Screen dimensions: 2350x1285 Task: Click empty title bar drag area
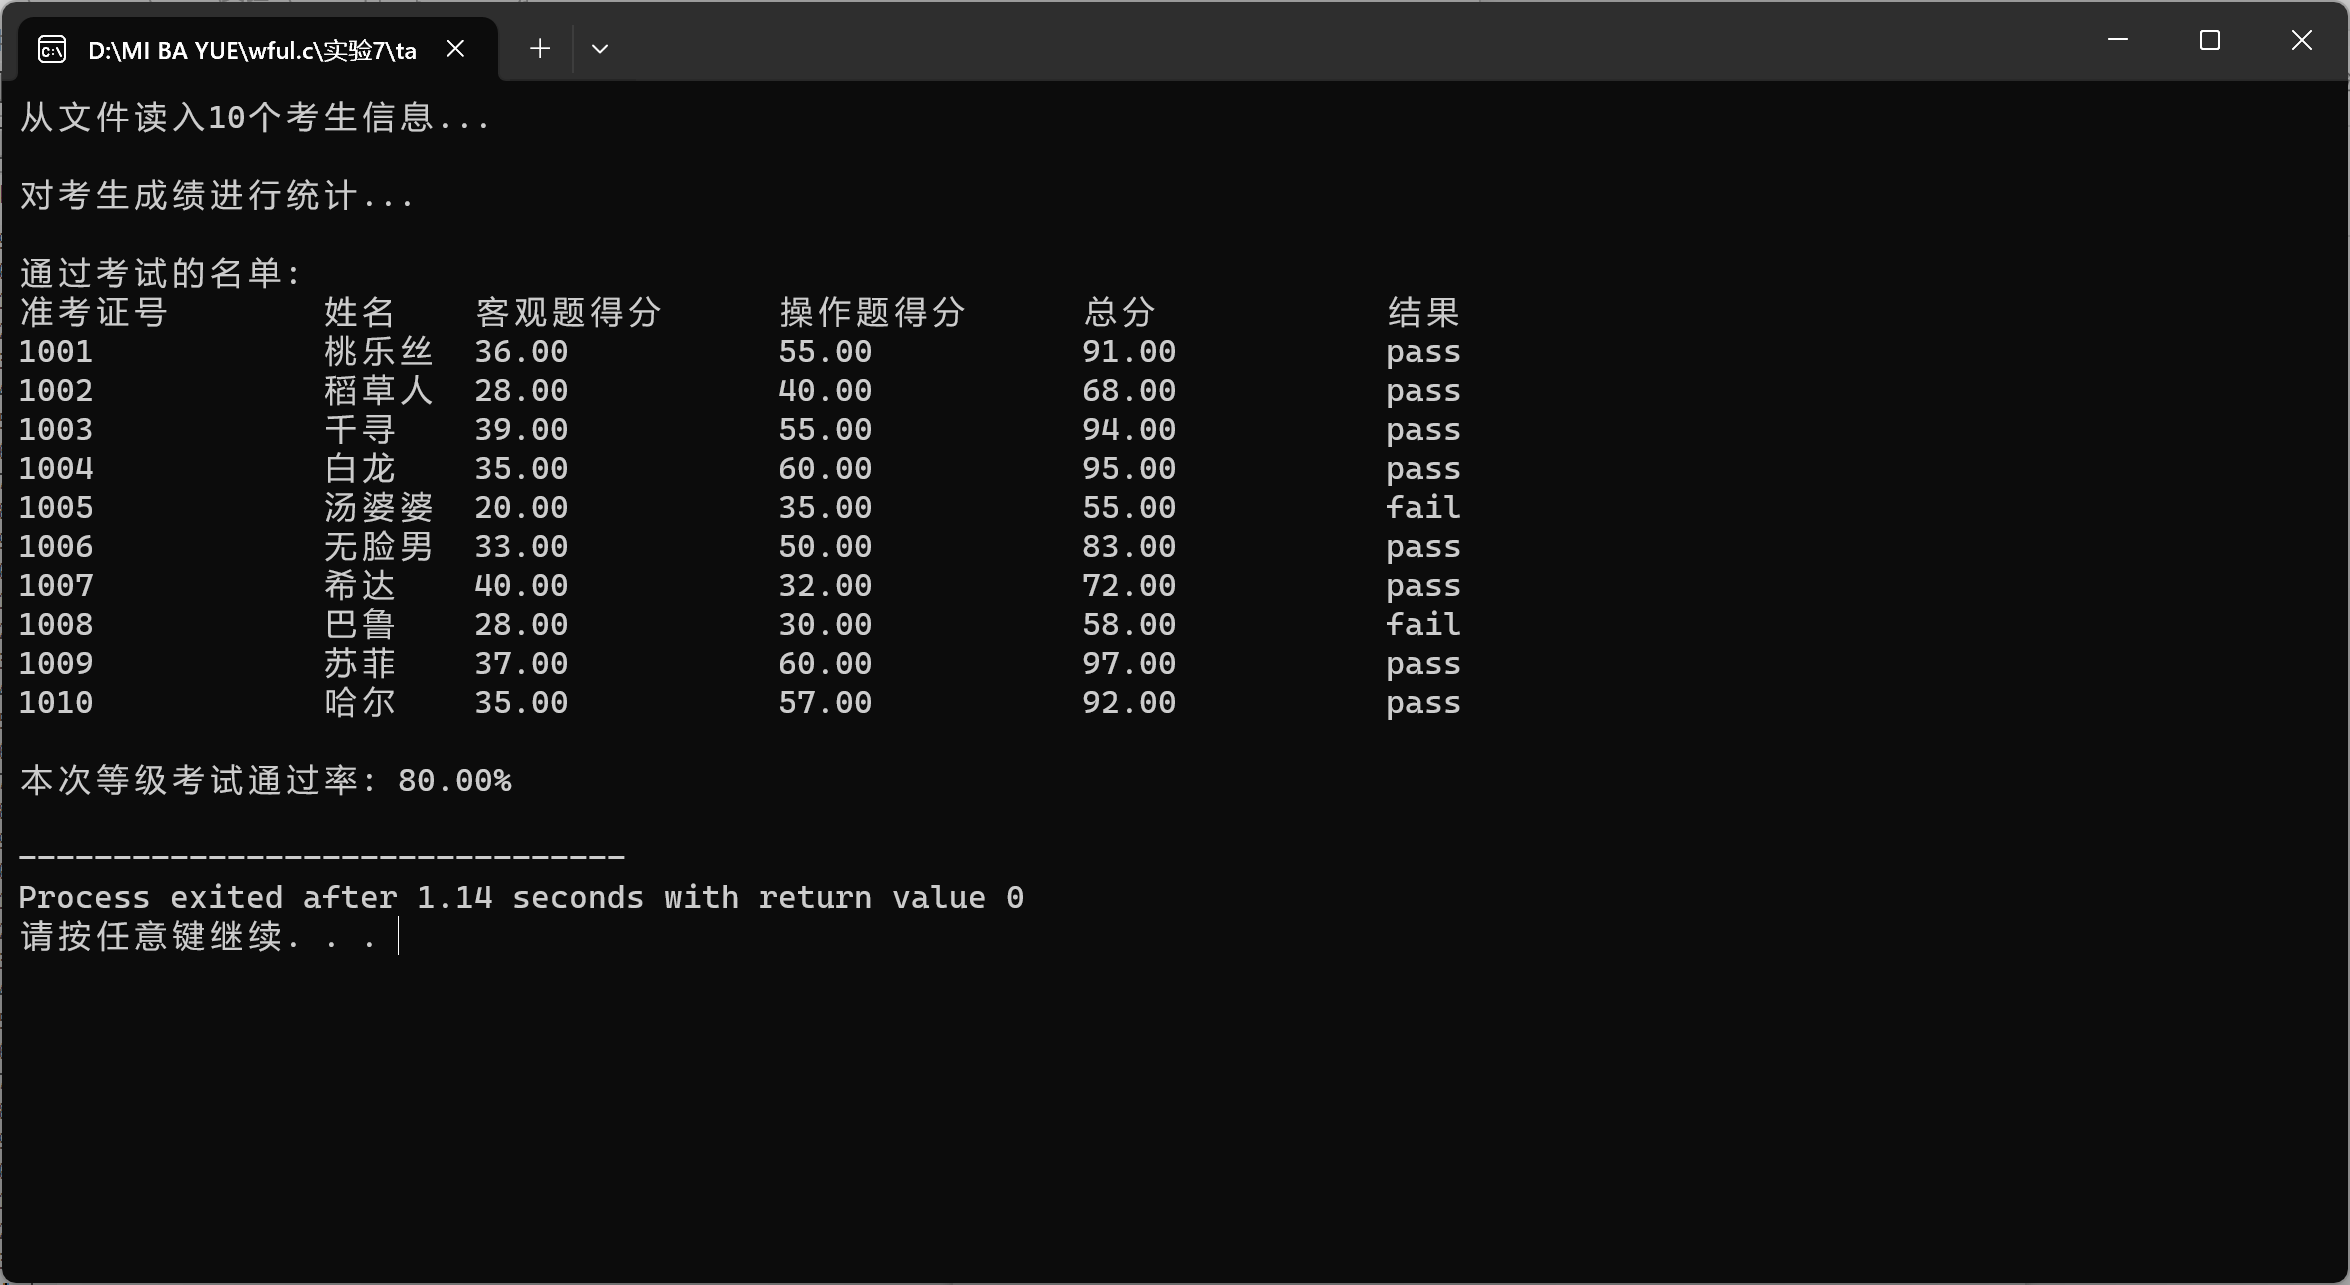[x=1300, y=41]
